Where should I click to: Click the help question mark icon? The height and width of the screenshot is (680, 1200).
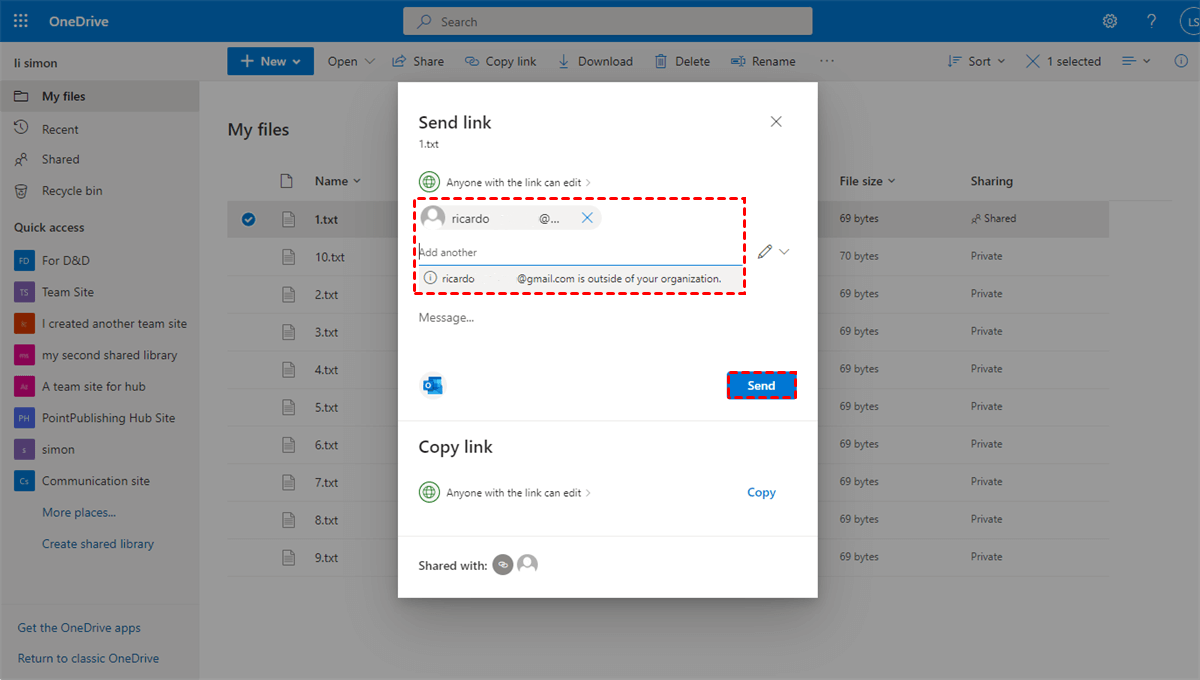pos(1152,21)
